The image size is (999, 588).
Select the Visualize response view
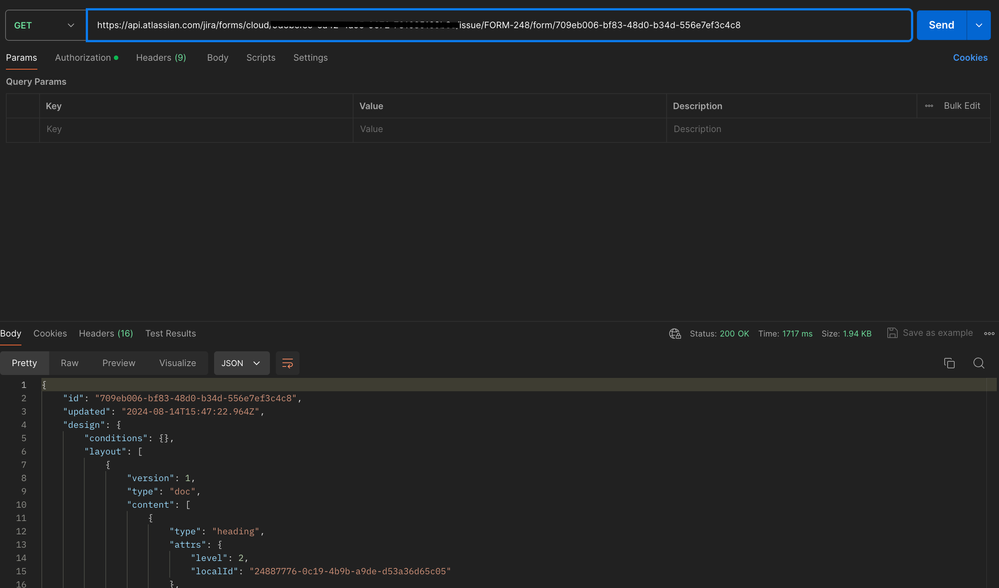[177, 362]
